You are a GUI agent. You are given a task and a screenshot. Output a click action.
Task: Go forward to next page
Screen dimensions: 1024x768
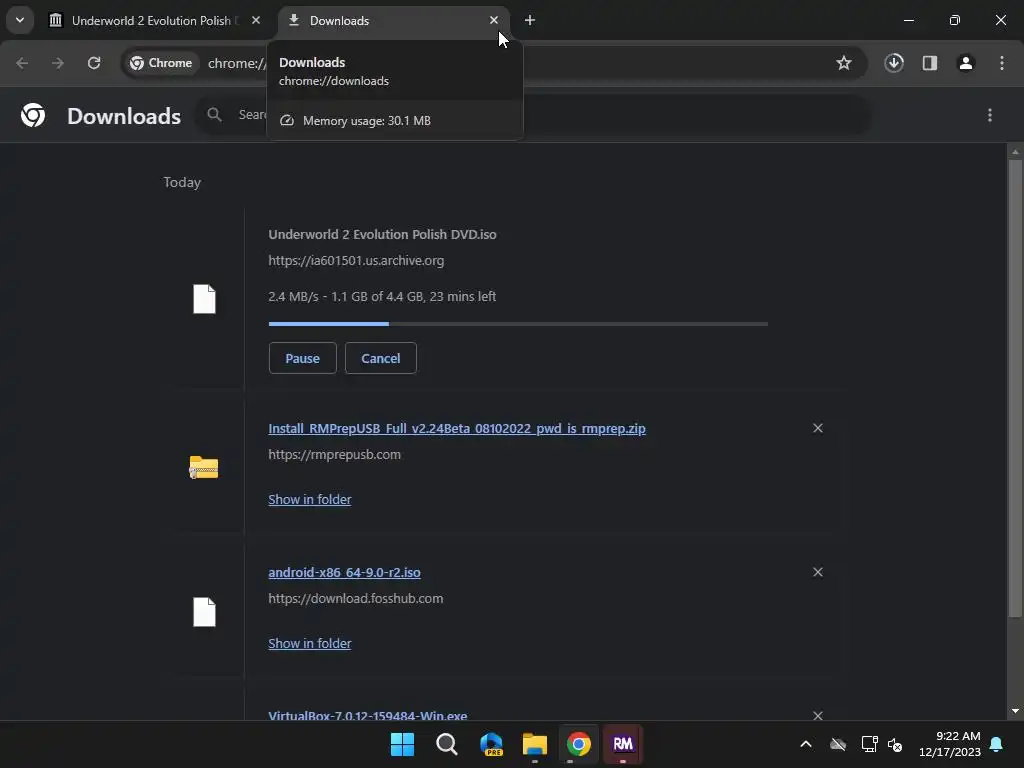58,63
